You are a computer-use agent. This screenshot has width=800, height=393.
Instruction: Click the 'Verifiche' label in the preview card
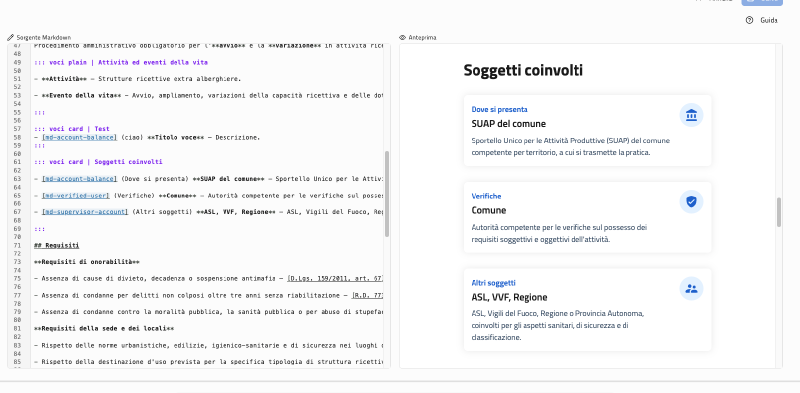coord(486,196)
